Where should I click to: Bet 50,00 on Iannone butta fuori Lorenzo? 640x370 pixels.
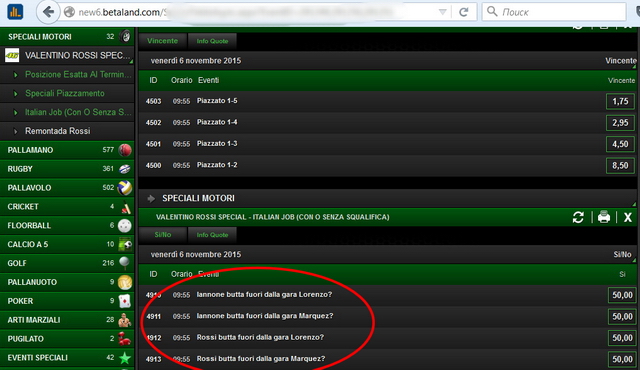pyautogui.click(x=622, y=295)
